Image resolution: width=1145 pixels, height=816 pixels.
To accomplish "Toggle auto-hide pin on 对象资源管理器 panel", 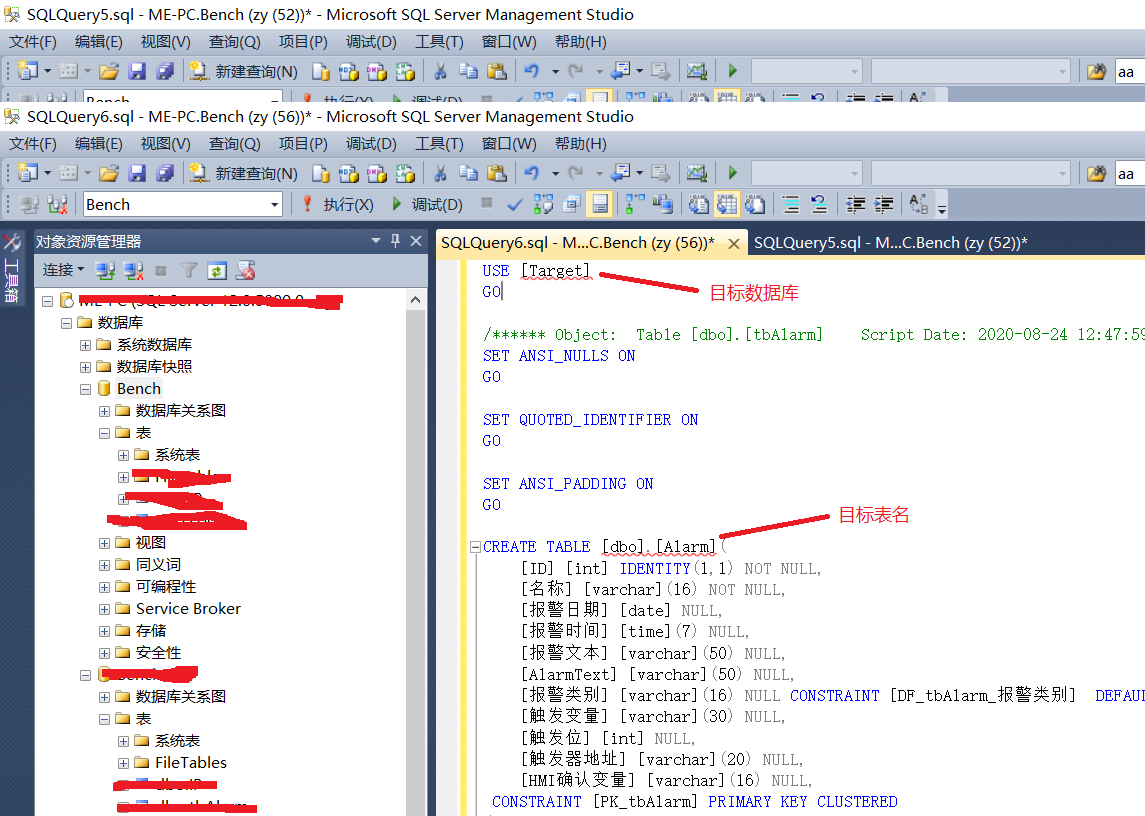I will [x=396, y=240].
